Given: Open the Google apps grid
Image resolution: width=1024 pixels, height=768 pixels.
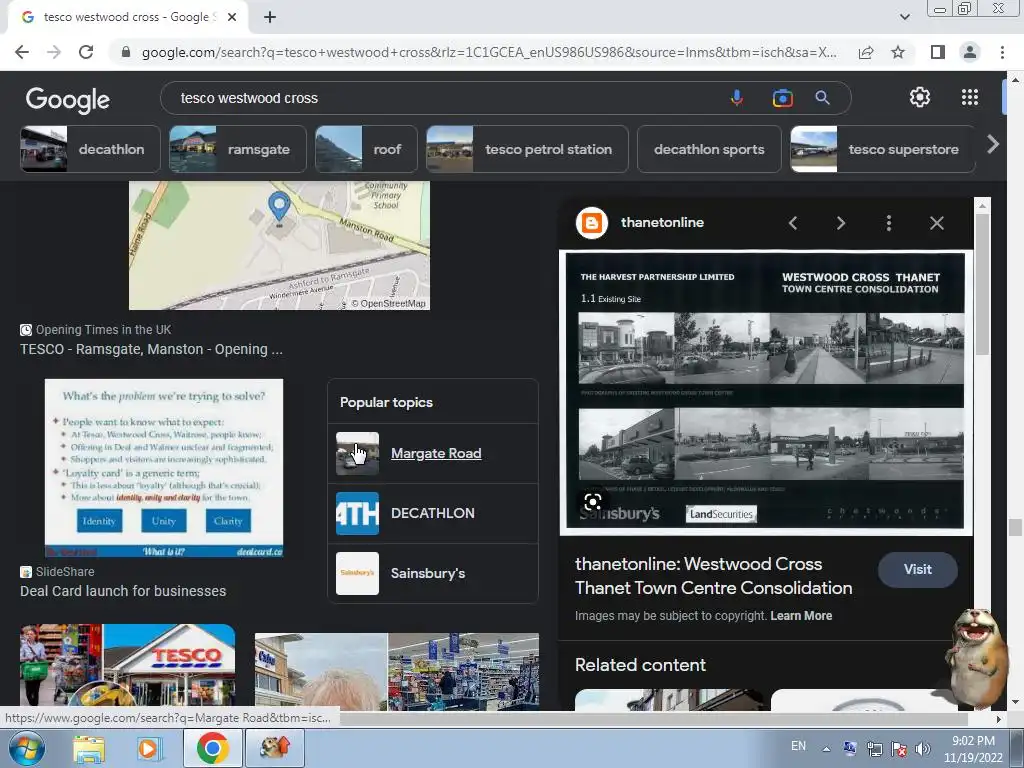Looking at the screenshot, I should pyautogui.click(x=970, y=97).
